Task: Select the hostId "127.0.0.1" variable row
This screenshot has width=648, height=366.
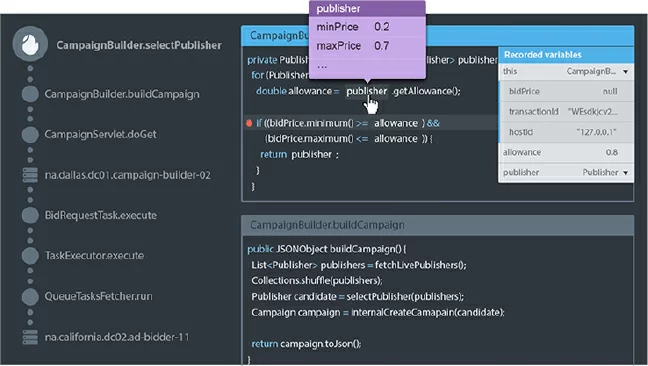Action: [x=566, y=132]
